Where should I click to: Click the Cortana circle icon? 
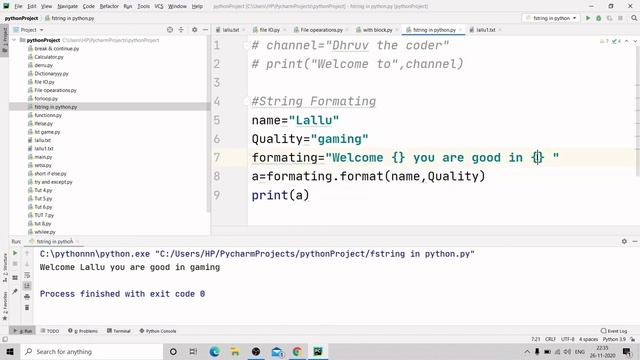point(173,351)
